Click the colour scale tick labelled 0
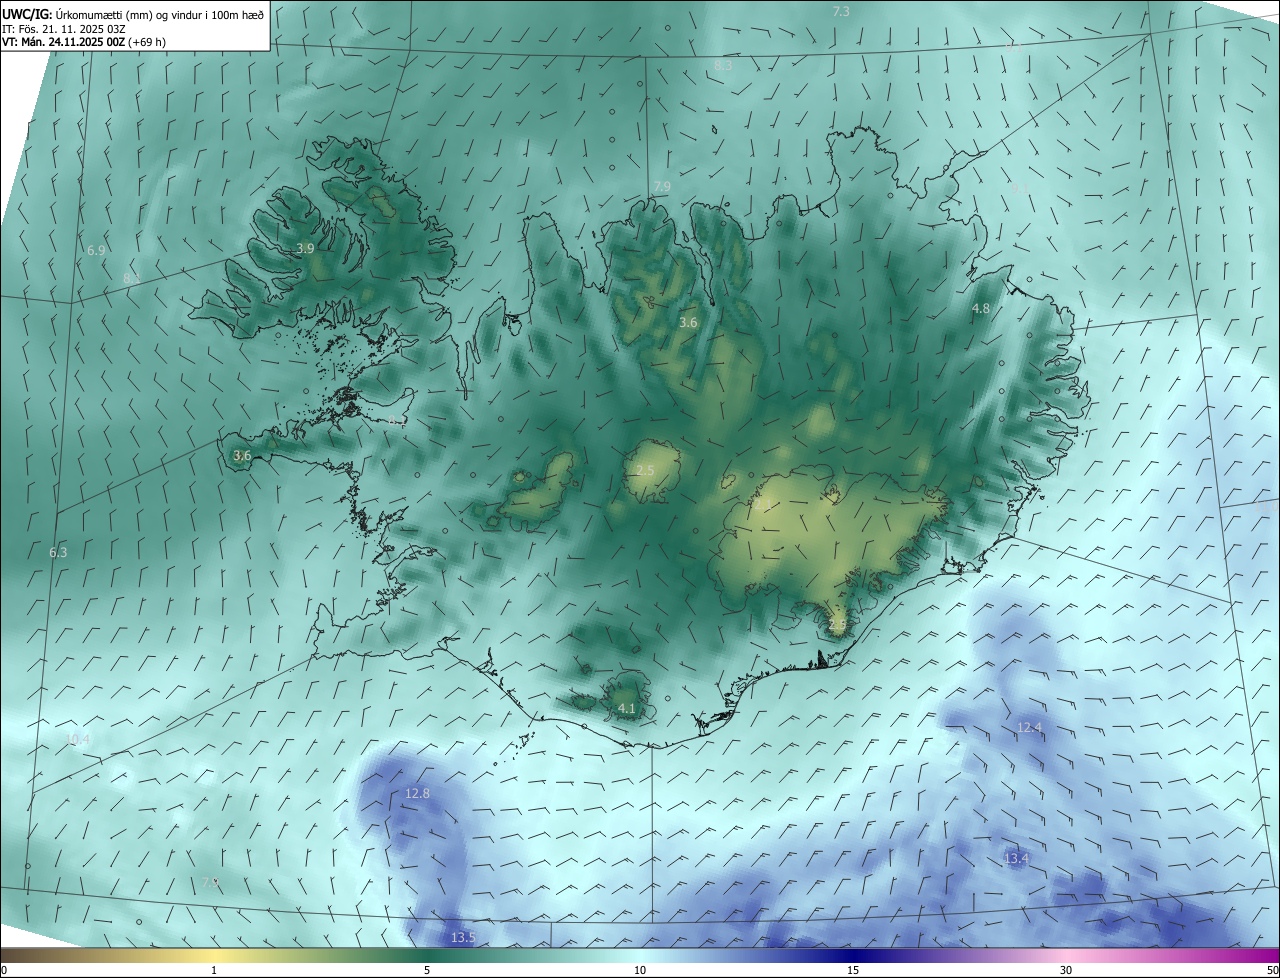 pos(4,970)
